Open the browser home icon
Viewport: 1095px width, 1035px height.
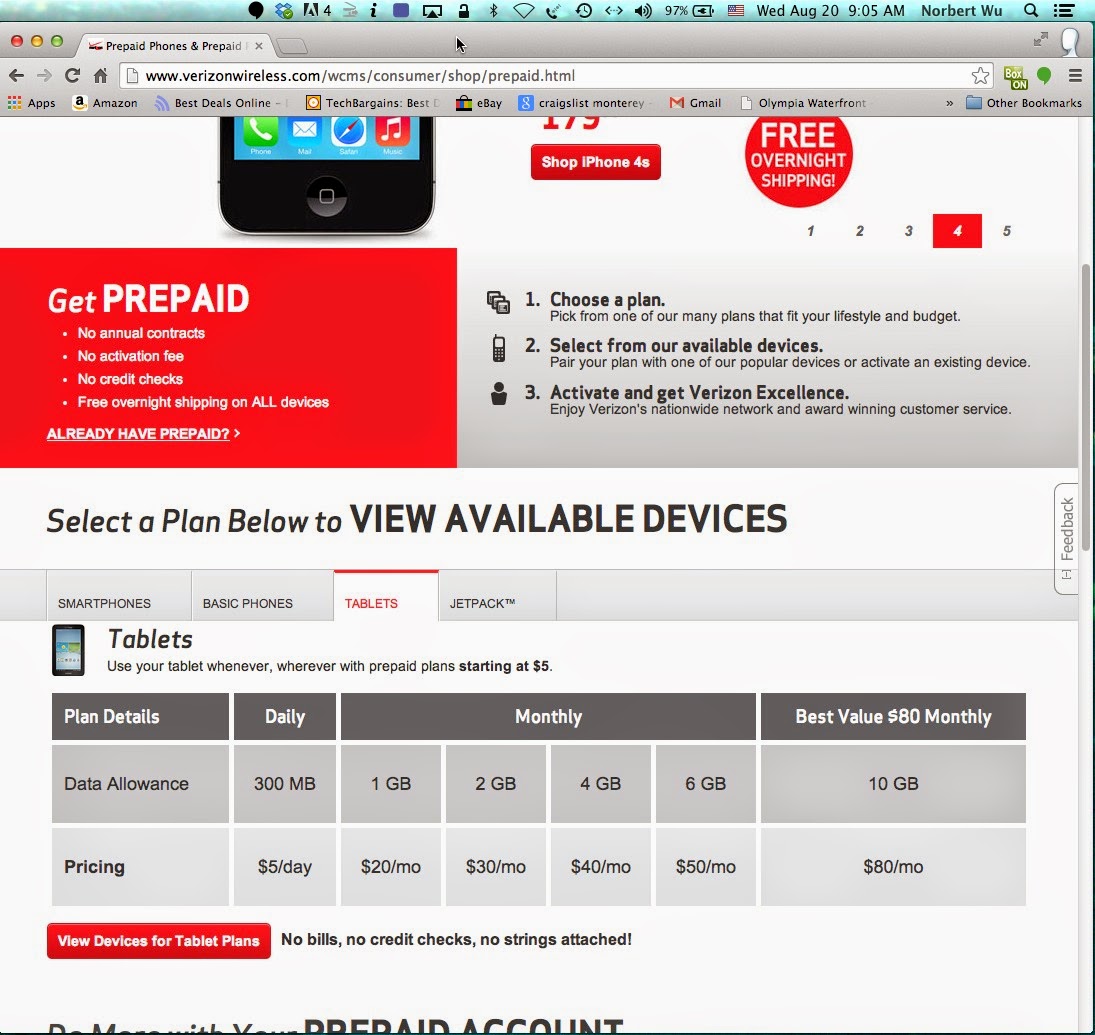coord(101,75)
